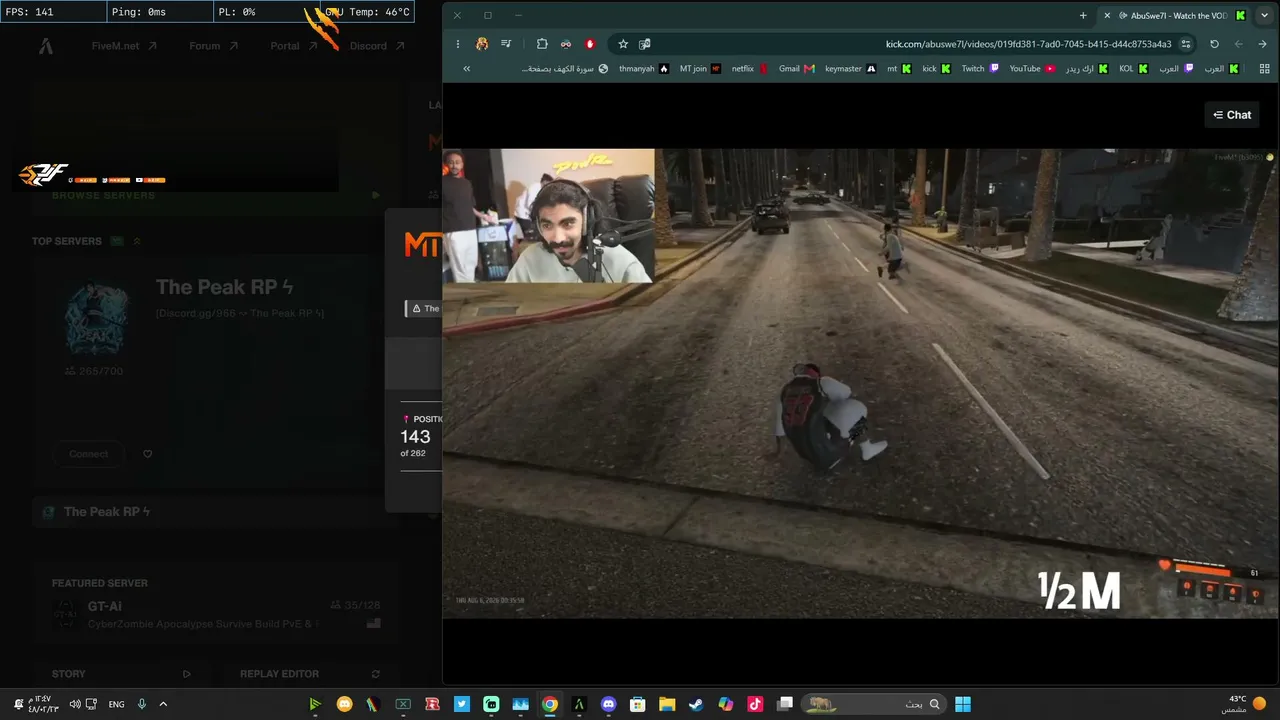Open the Gmail bookmark
The width and height of the screenshot is (1280, 720).
[797, 69]
